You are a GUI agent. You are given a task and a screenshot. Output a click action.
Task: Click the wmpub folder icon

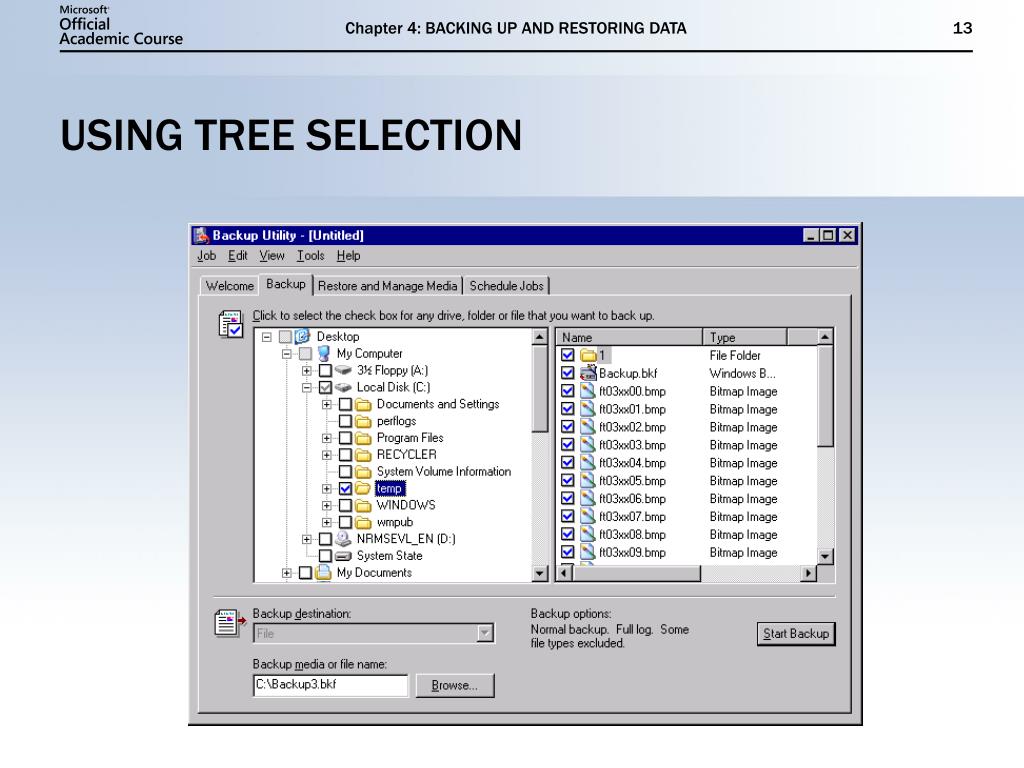coord(364,522)
